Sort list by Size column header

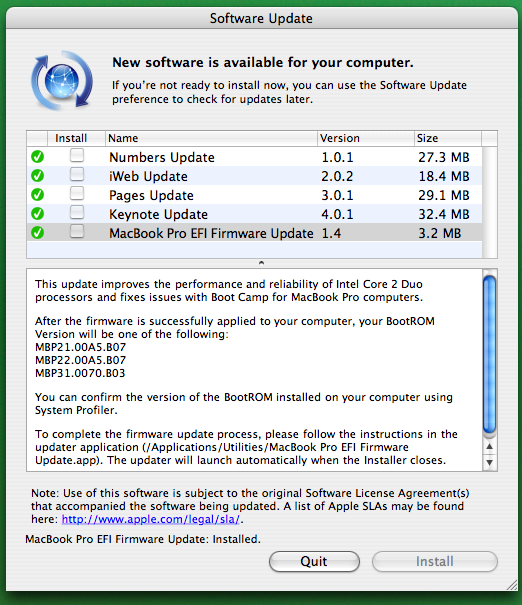pos(448,138)
